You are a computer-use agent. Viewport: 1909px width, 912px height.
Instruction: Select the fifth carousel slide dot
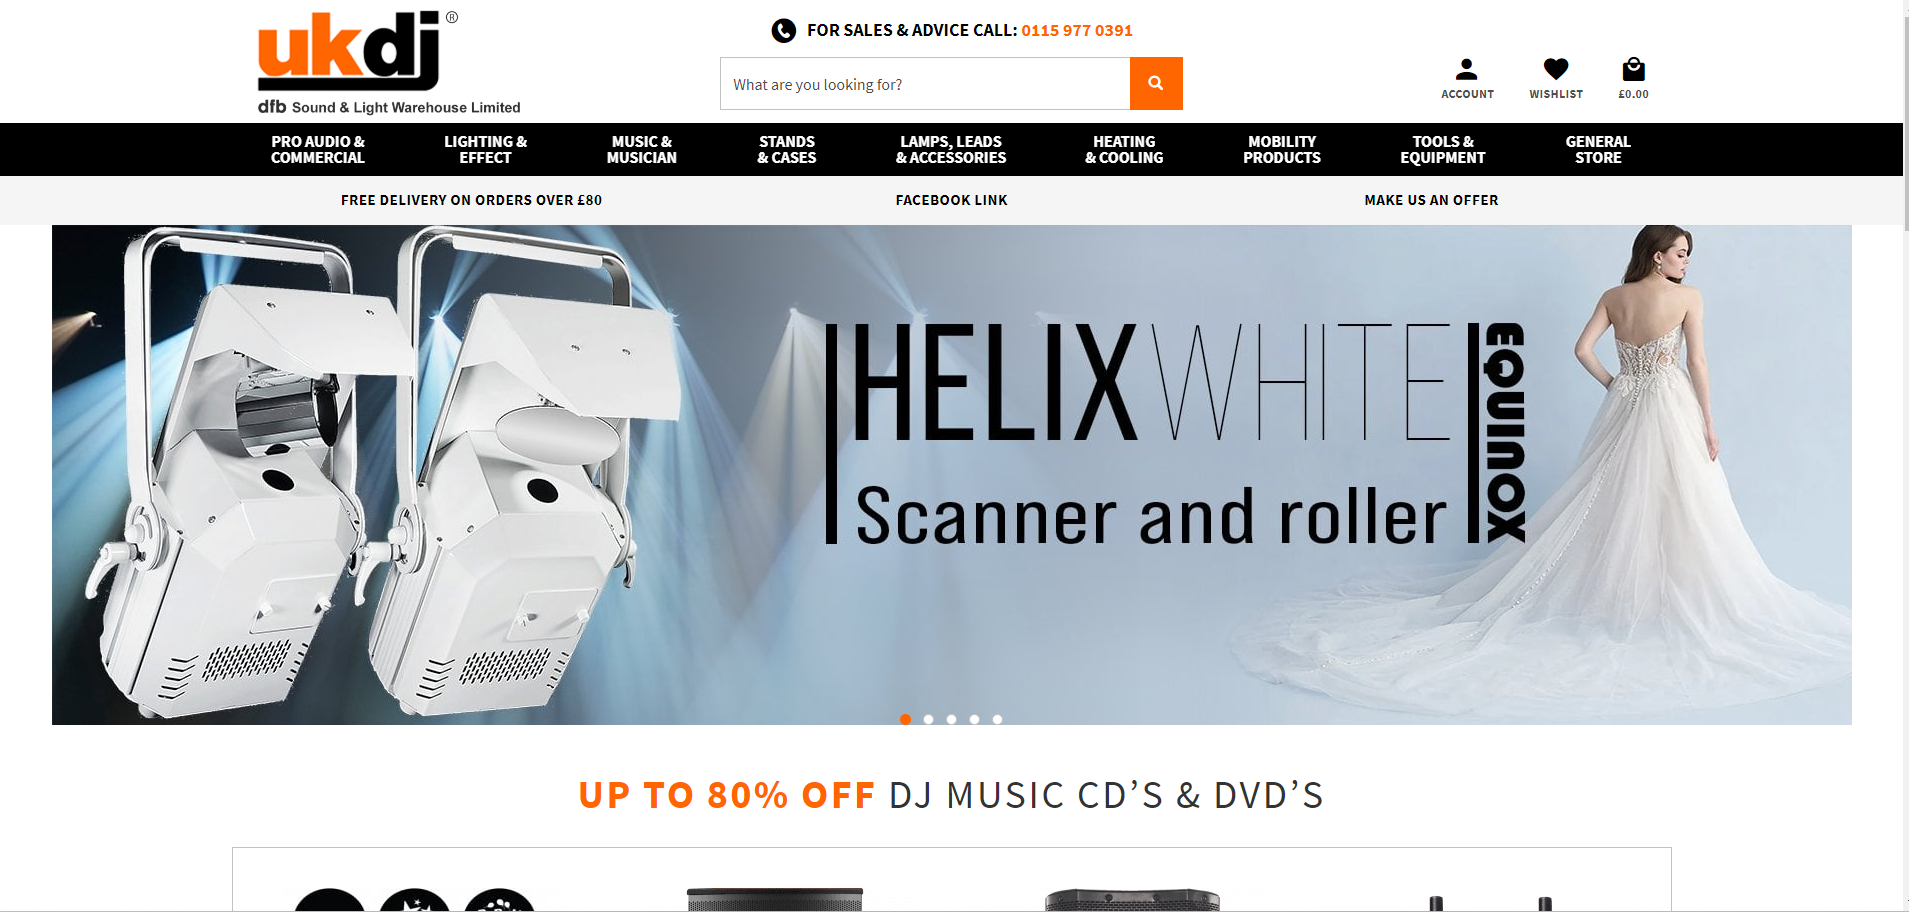point(997,719)
